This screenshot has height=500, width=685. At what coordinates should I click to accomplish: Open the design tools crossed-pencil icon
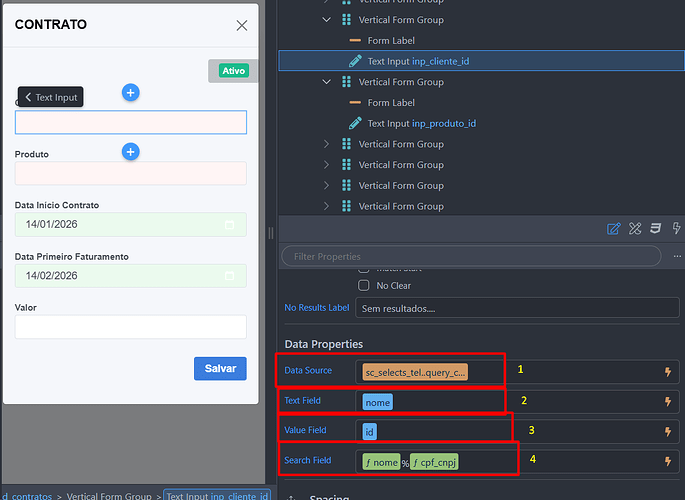634,229
